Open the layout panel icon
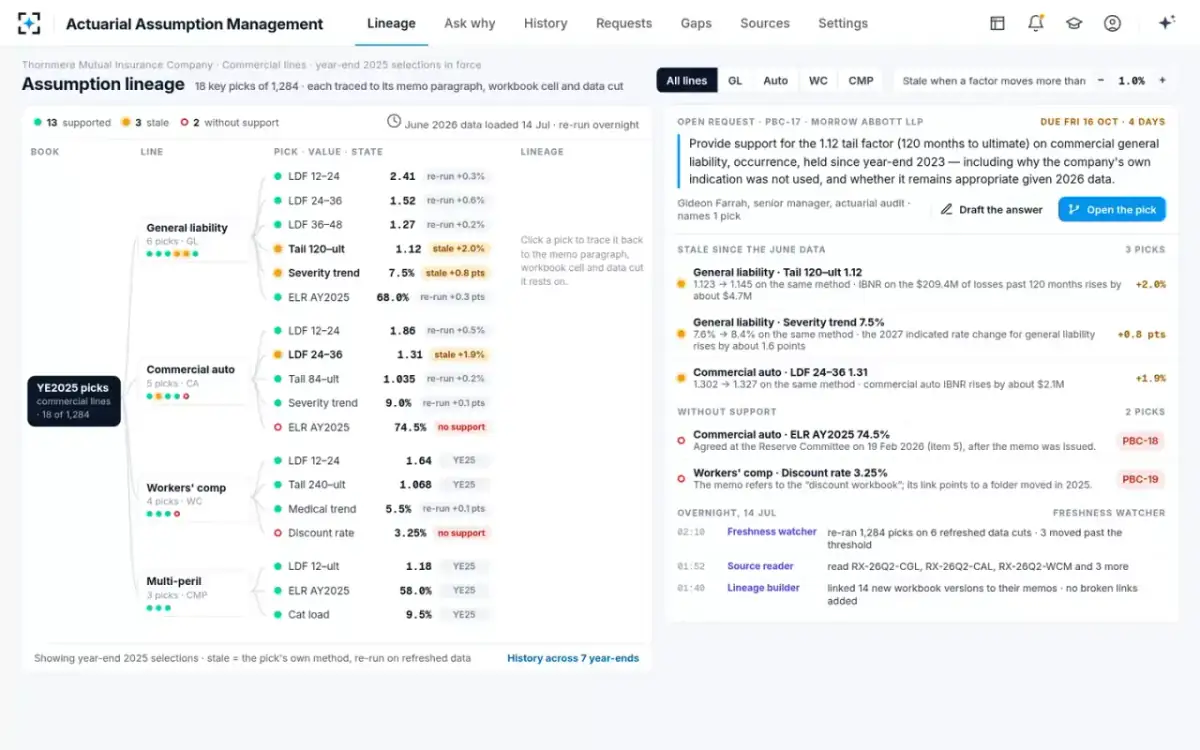The height and width of the screenshot is (750, 1200). (x=997, y=23)
